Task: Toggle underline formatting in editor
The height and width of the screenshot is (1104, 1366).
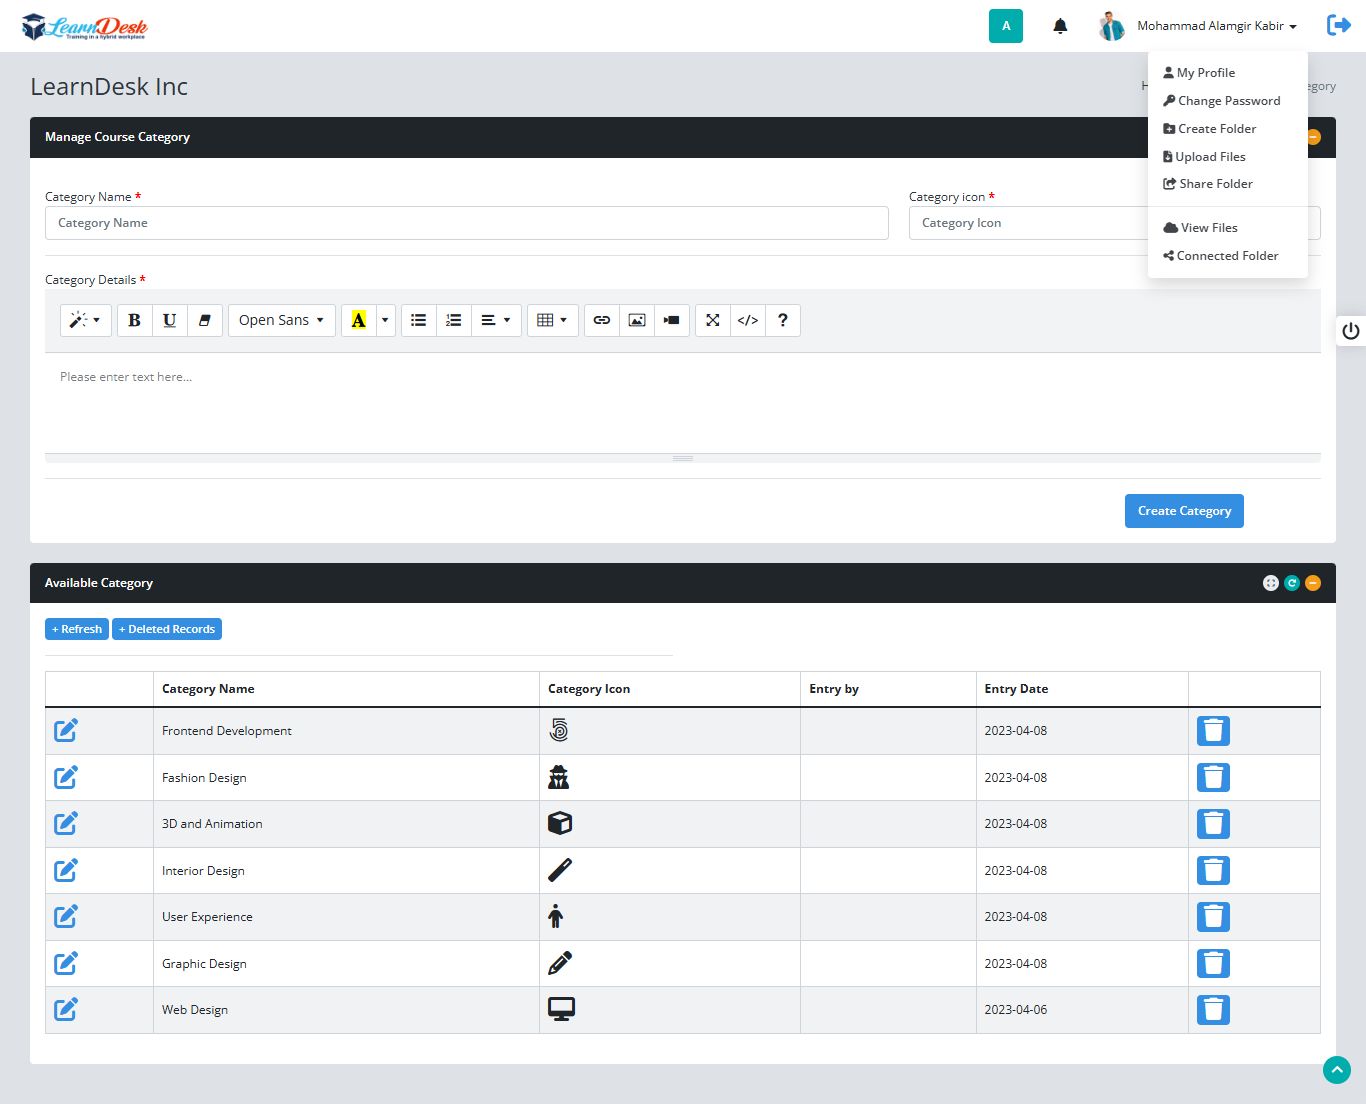Action: point(169,320)
